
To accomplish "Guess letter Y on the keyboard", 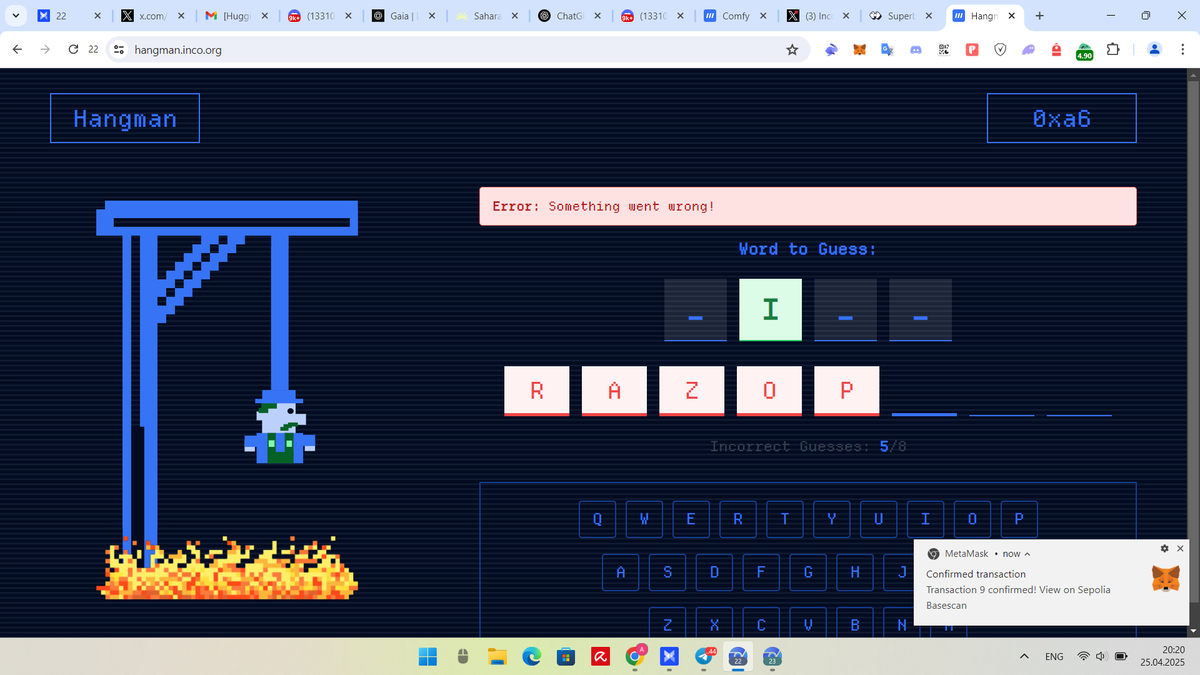I will (832, 519).
